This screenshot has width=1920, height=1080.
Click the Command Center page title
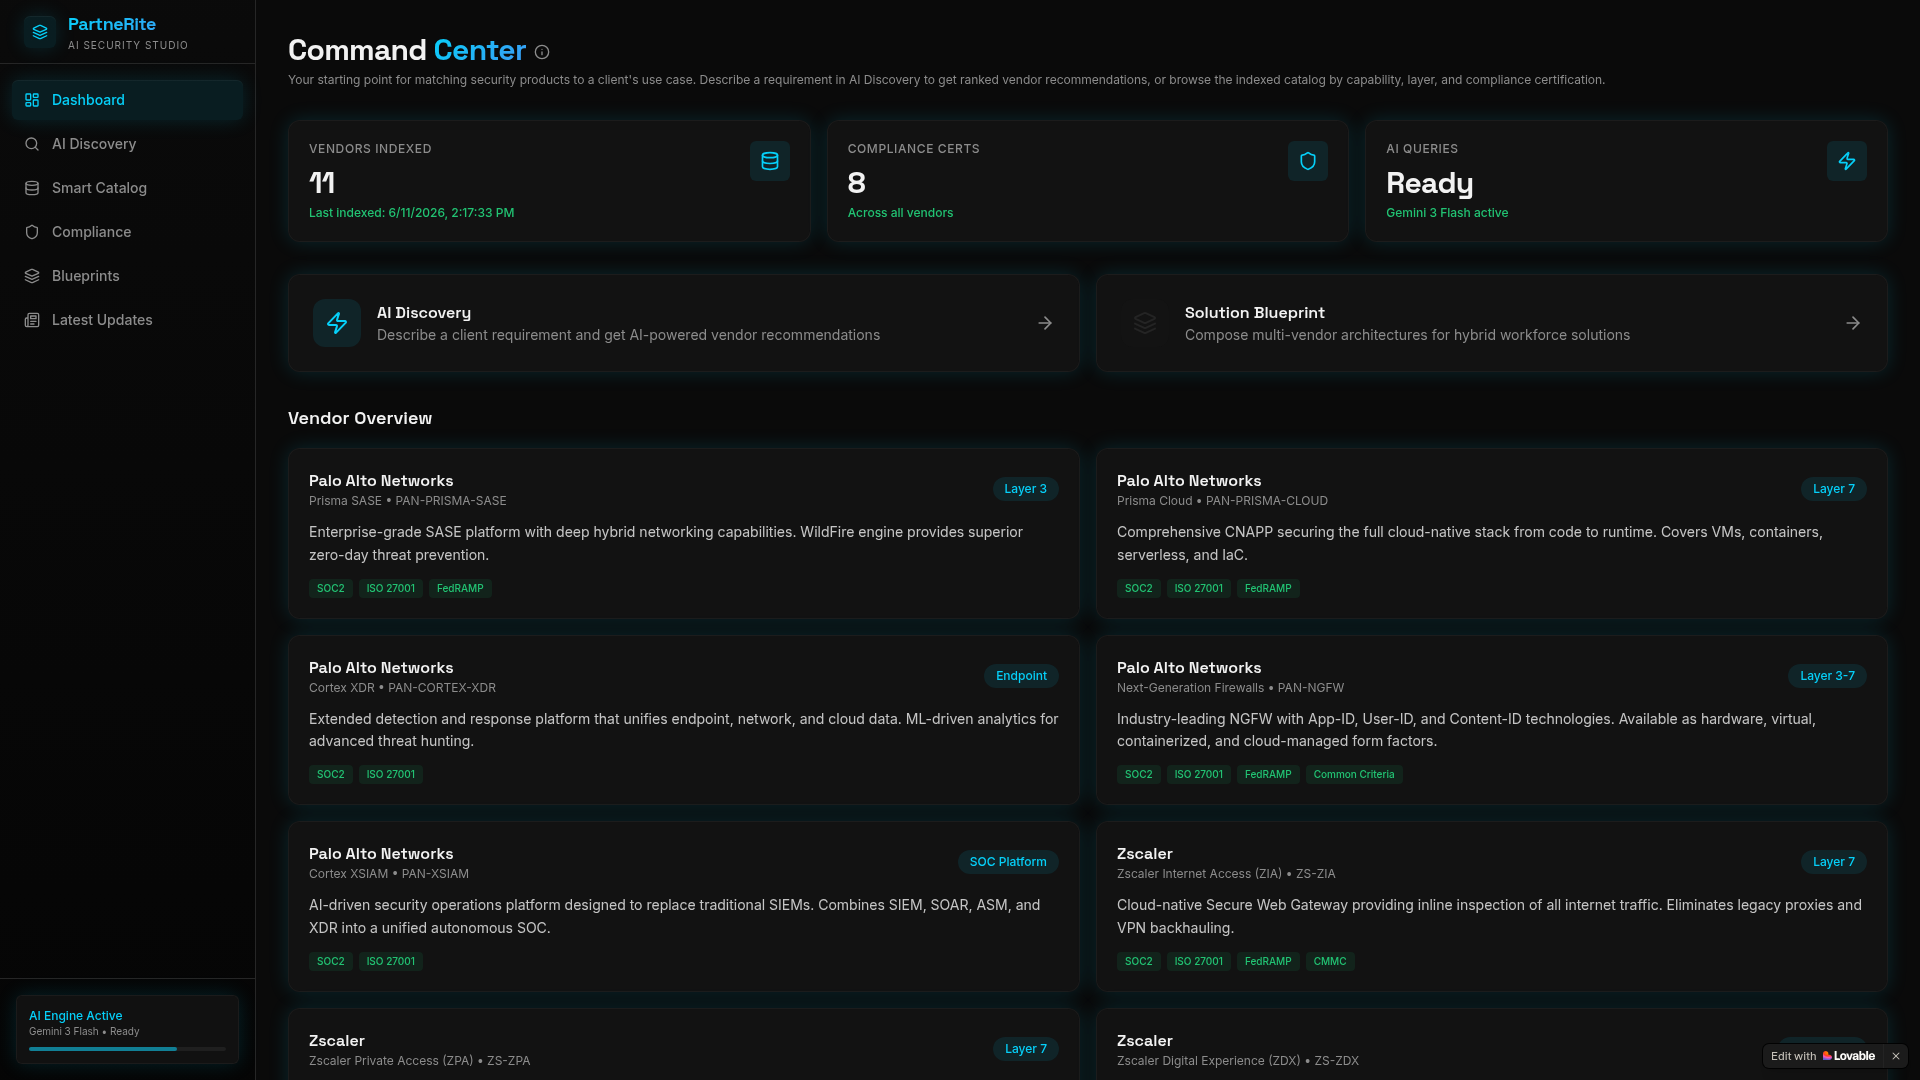[407, 50]
